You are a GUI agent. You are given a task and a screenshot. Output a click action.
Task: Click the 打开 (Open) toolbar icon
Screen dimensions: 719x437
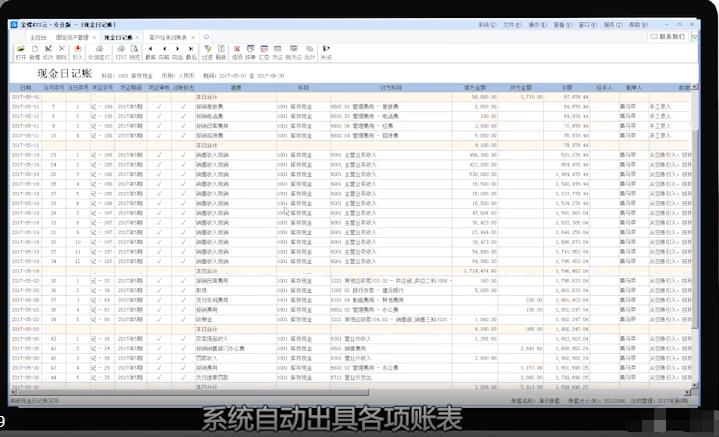(21, 52)
